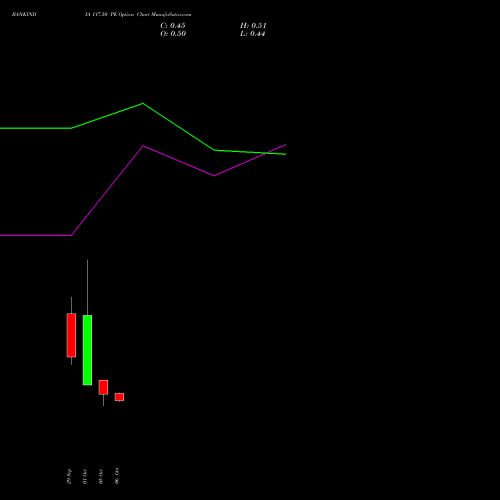
Task: Select the small red candlestick at 03 Oct
Action: 103,387
